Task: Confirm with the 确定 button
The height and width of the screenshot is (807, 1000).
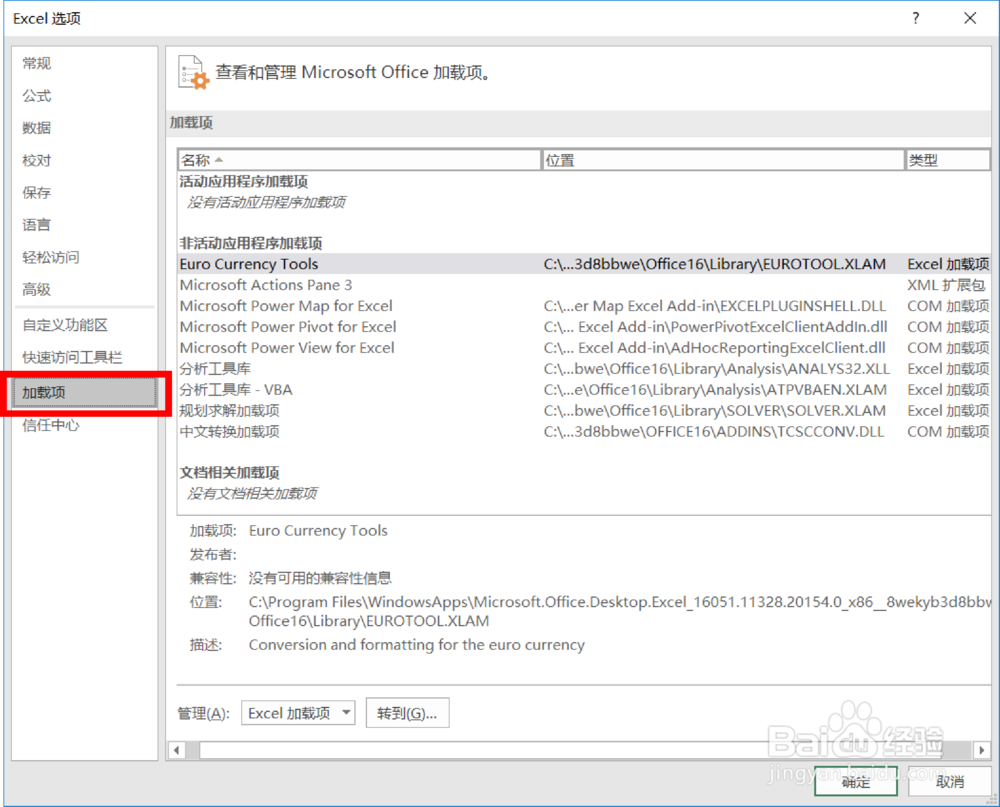Action: (856, 781)
